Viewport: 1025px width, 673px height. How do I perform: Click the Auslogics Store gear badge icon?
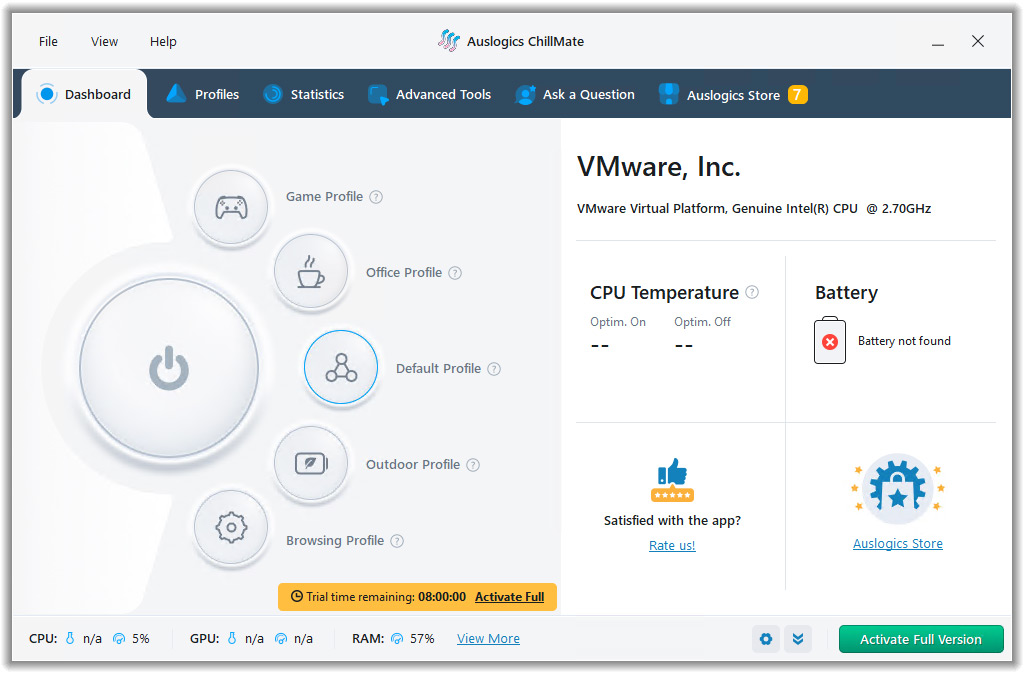click(x=898, y=489)
